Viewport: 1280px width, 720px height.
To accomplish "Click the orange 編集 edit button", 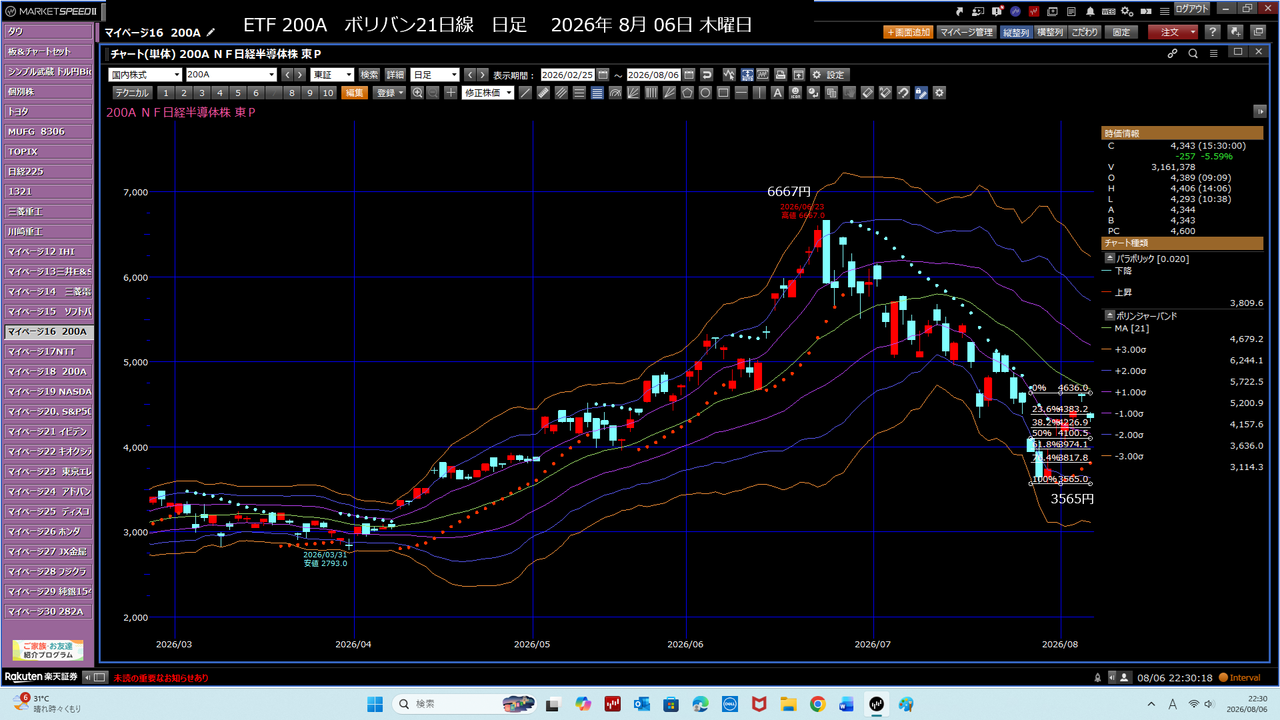I will coord(354,93).
